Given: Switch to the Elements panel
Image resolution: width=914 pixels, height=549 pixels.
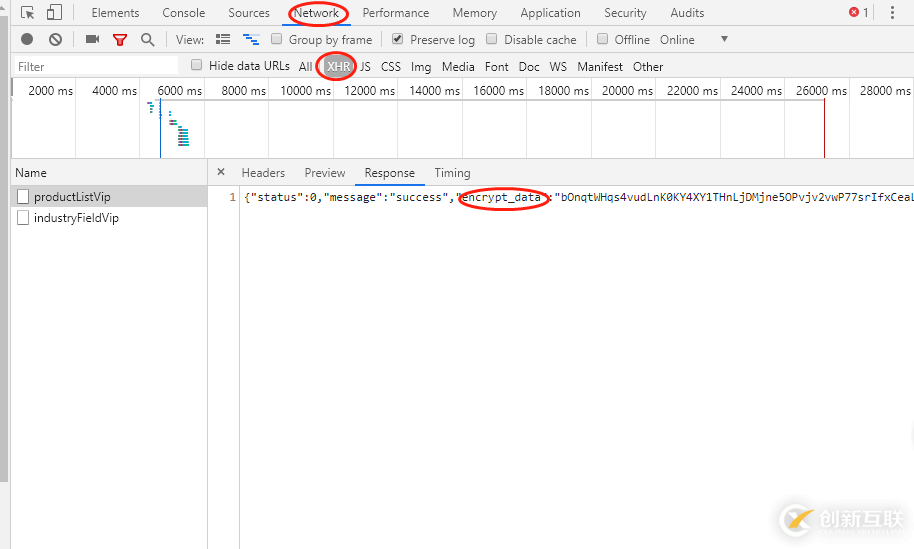Looking at the screenshot, I should tap(115, 13).
